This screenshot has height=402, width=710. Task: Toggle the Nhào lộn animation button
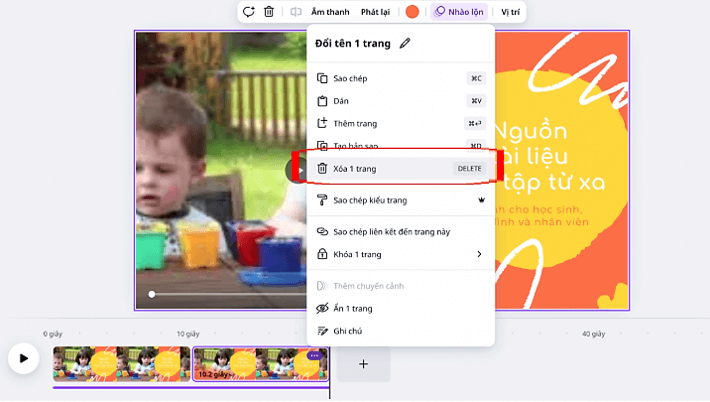(459, 12)
